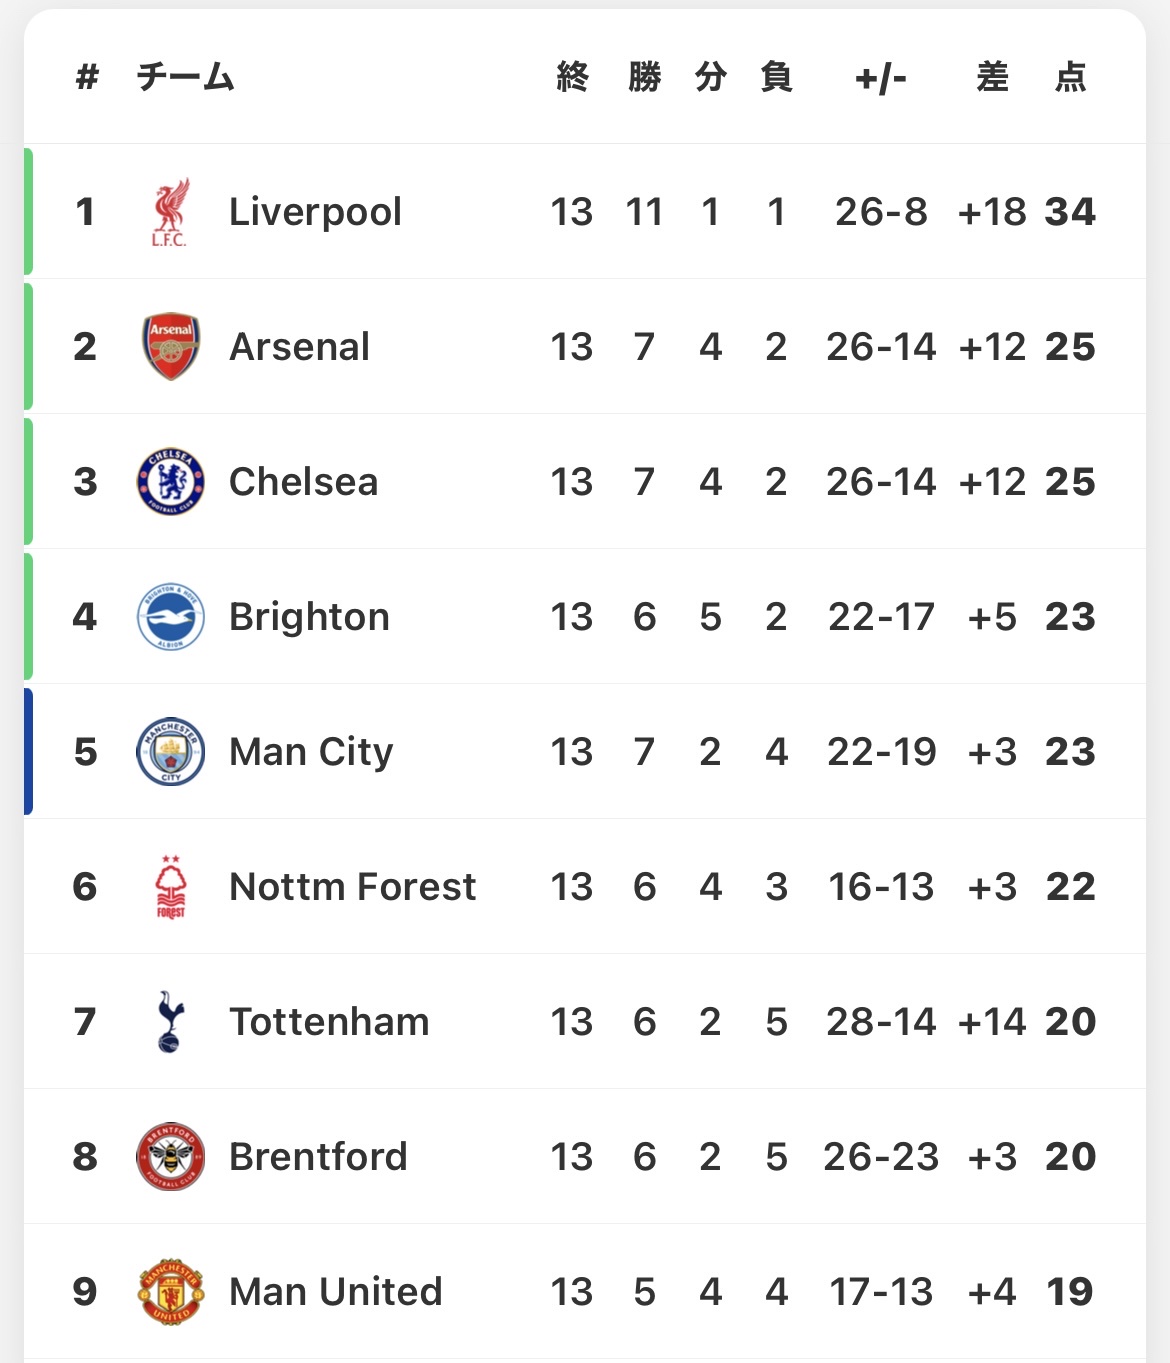The image size is (1170, 1363).
Task: Open the Arsenal team name link
Action: point(299,347)
